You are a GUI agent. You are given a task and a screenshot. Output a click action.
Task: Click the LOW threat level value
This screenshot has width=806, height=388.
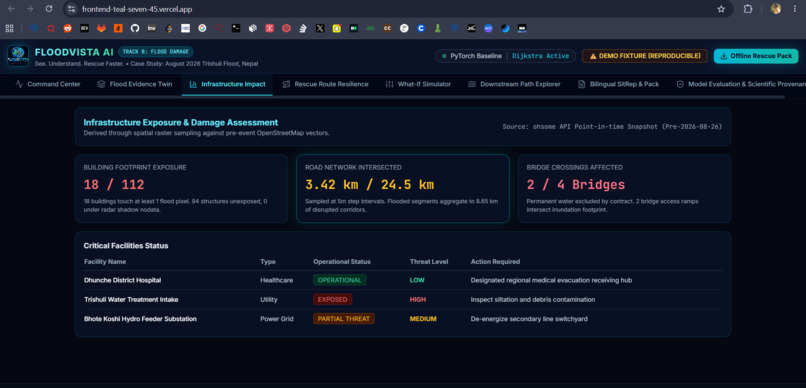tap(417, 280)
